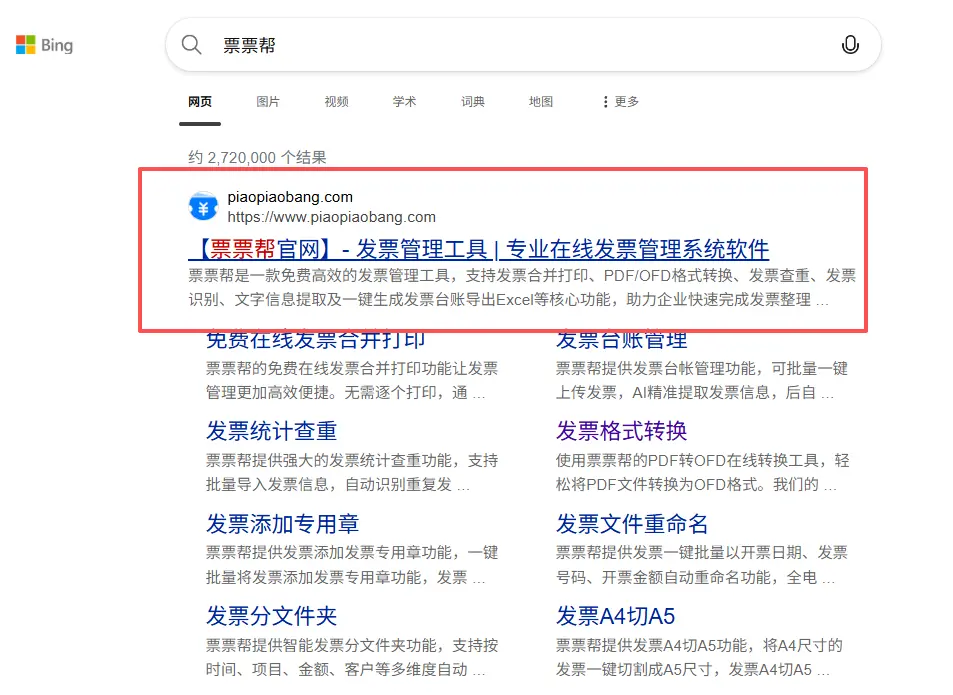Activate voice search microphone icon
Viewport: 953px width, 695px height.
850,45
